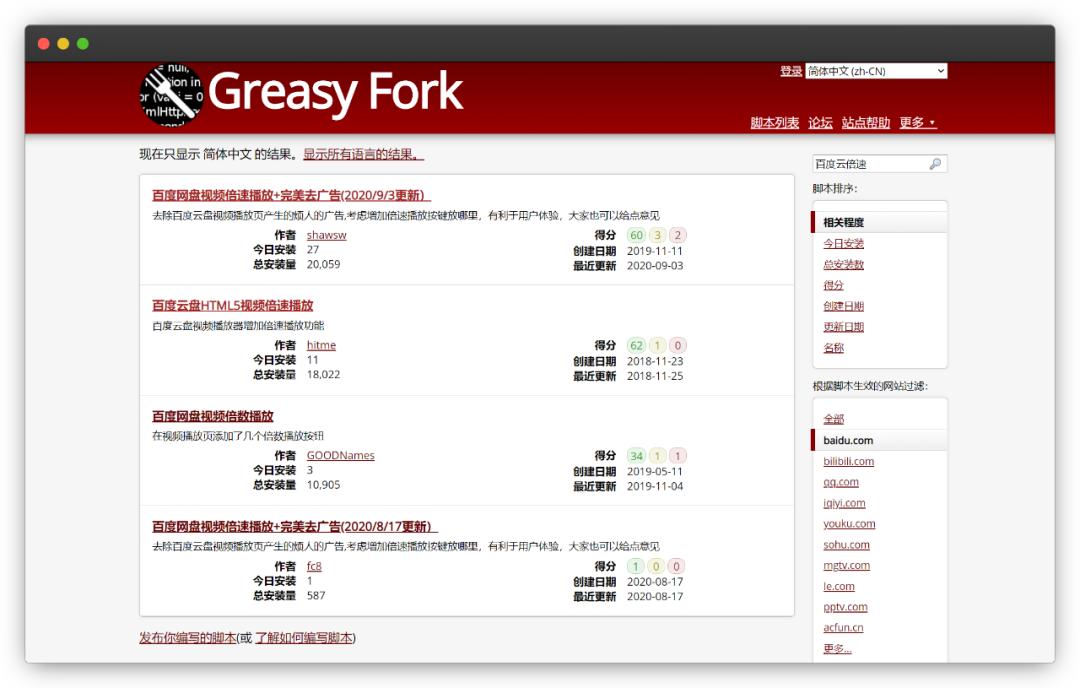Open author shawsw's profile
The image size is (1080, 688).
click(x=326, y=235)
